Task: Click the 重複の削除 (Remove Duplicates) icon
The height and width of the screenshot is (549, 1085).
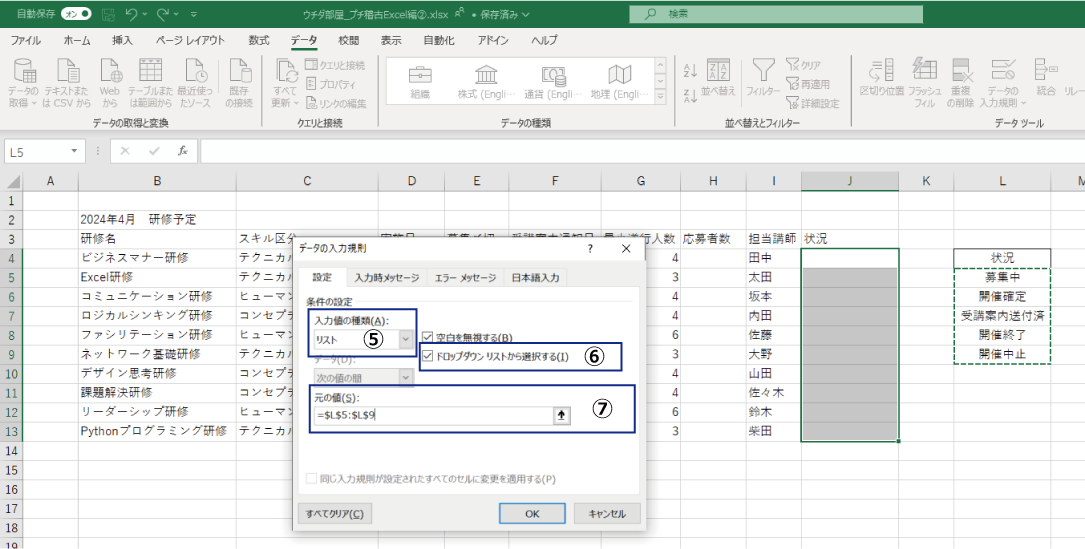Action: tap(962, 71)
